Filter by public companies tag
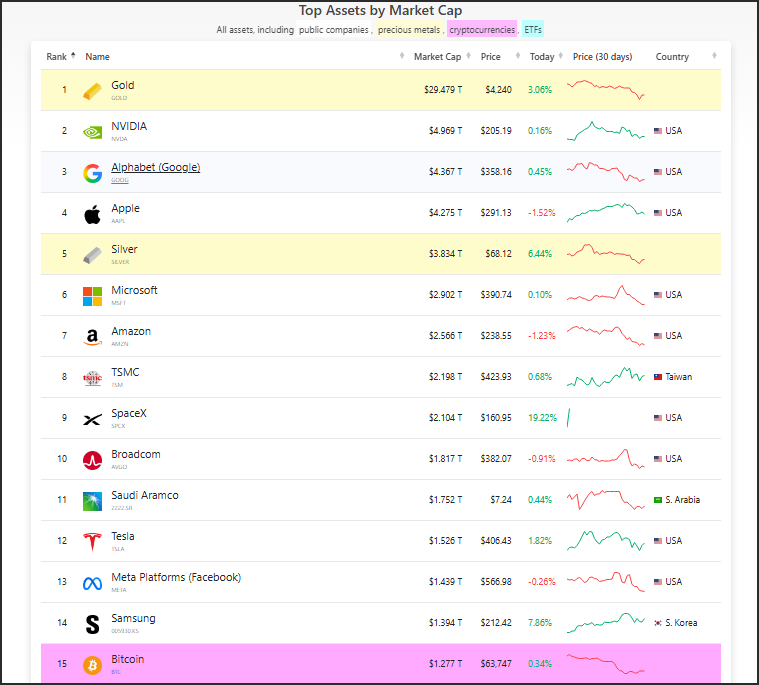 pyautogui.click(x=334, y=30)
